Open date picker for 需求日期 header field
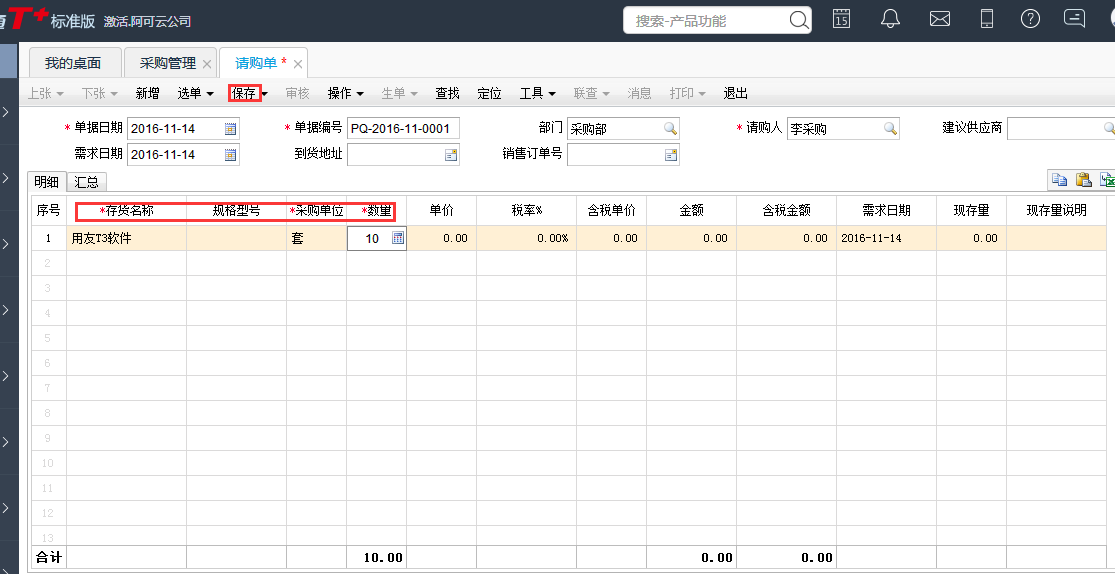Screen dimensions: 1115x574 [x=230, y=154]
